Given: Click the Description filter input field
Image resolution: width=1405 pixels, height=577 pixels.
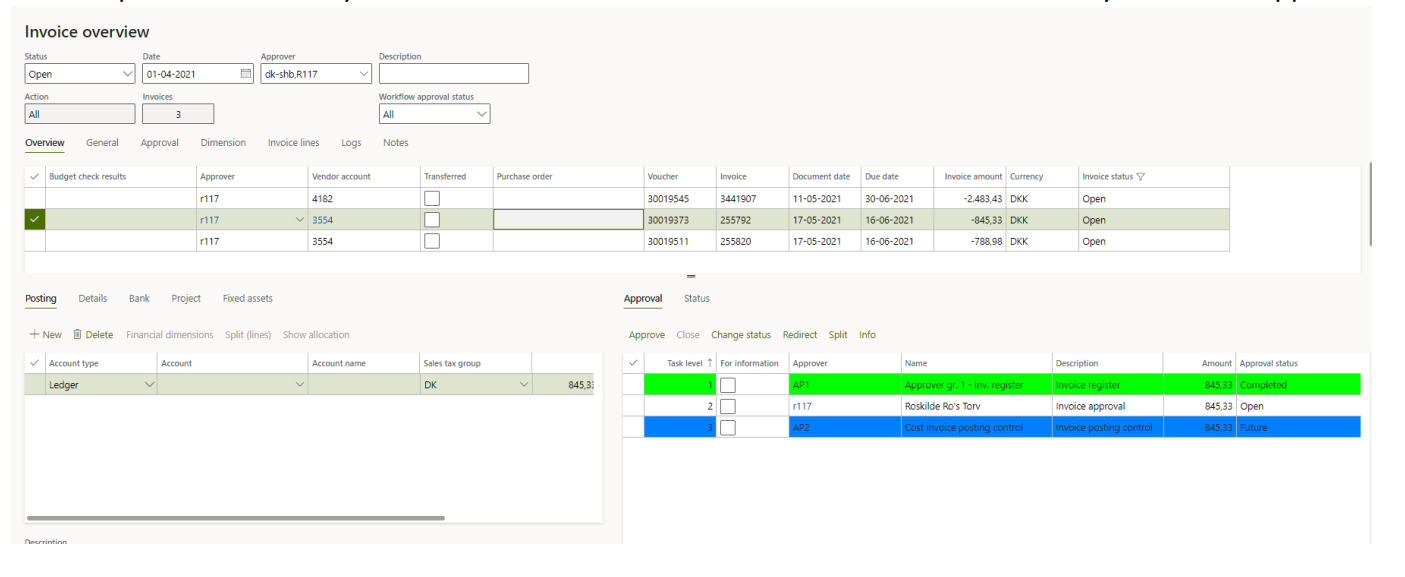Looking at the screenshot, I should click(453, 74).
